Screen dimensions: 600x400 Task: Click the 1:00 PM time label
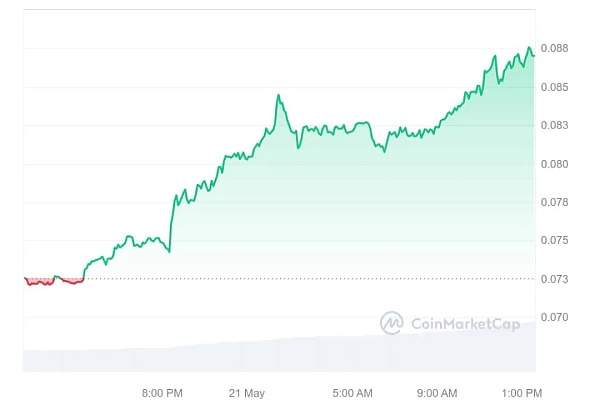coord(520,391)
